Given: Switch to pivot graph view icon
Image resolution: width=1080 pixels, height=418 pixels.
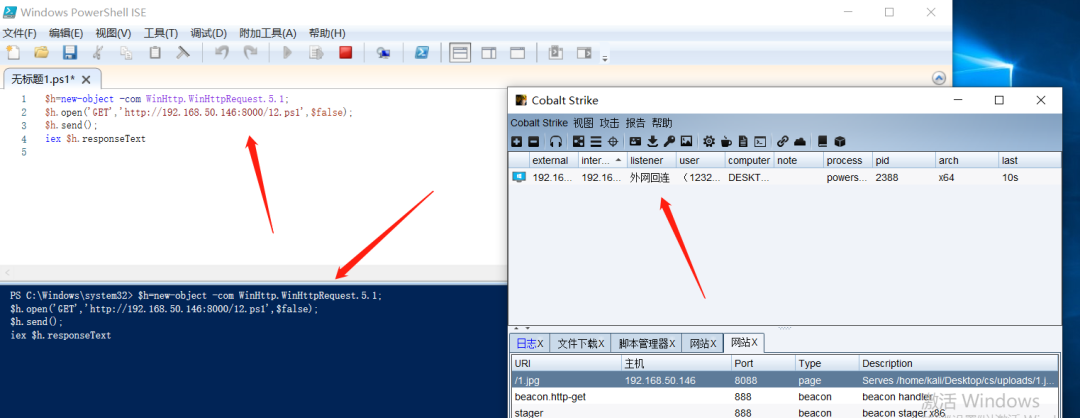Looking at the screenshot, I should (579, 141).
